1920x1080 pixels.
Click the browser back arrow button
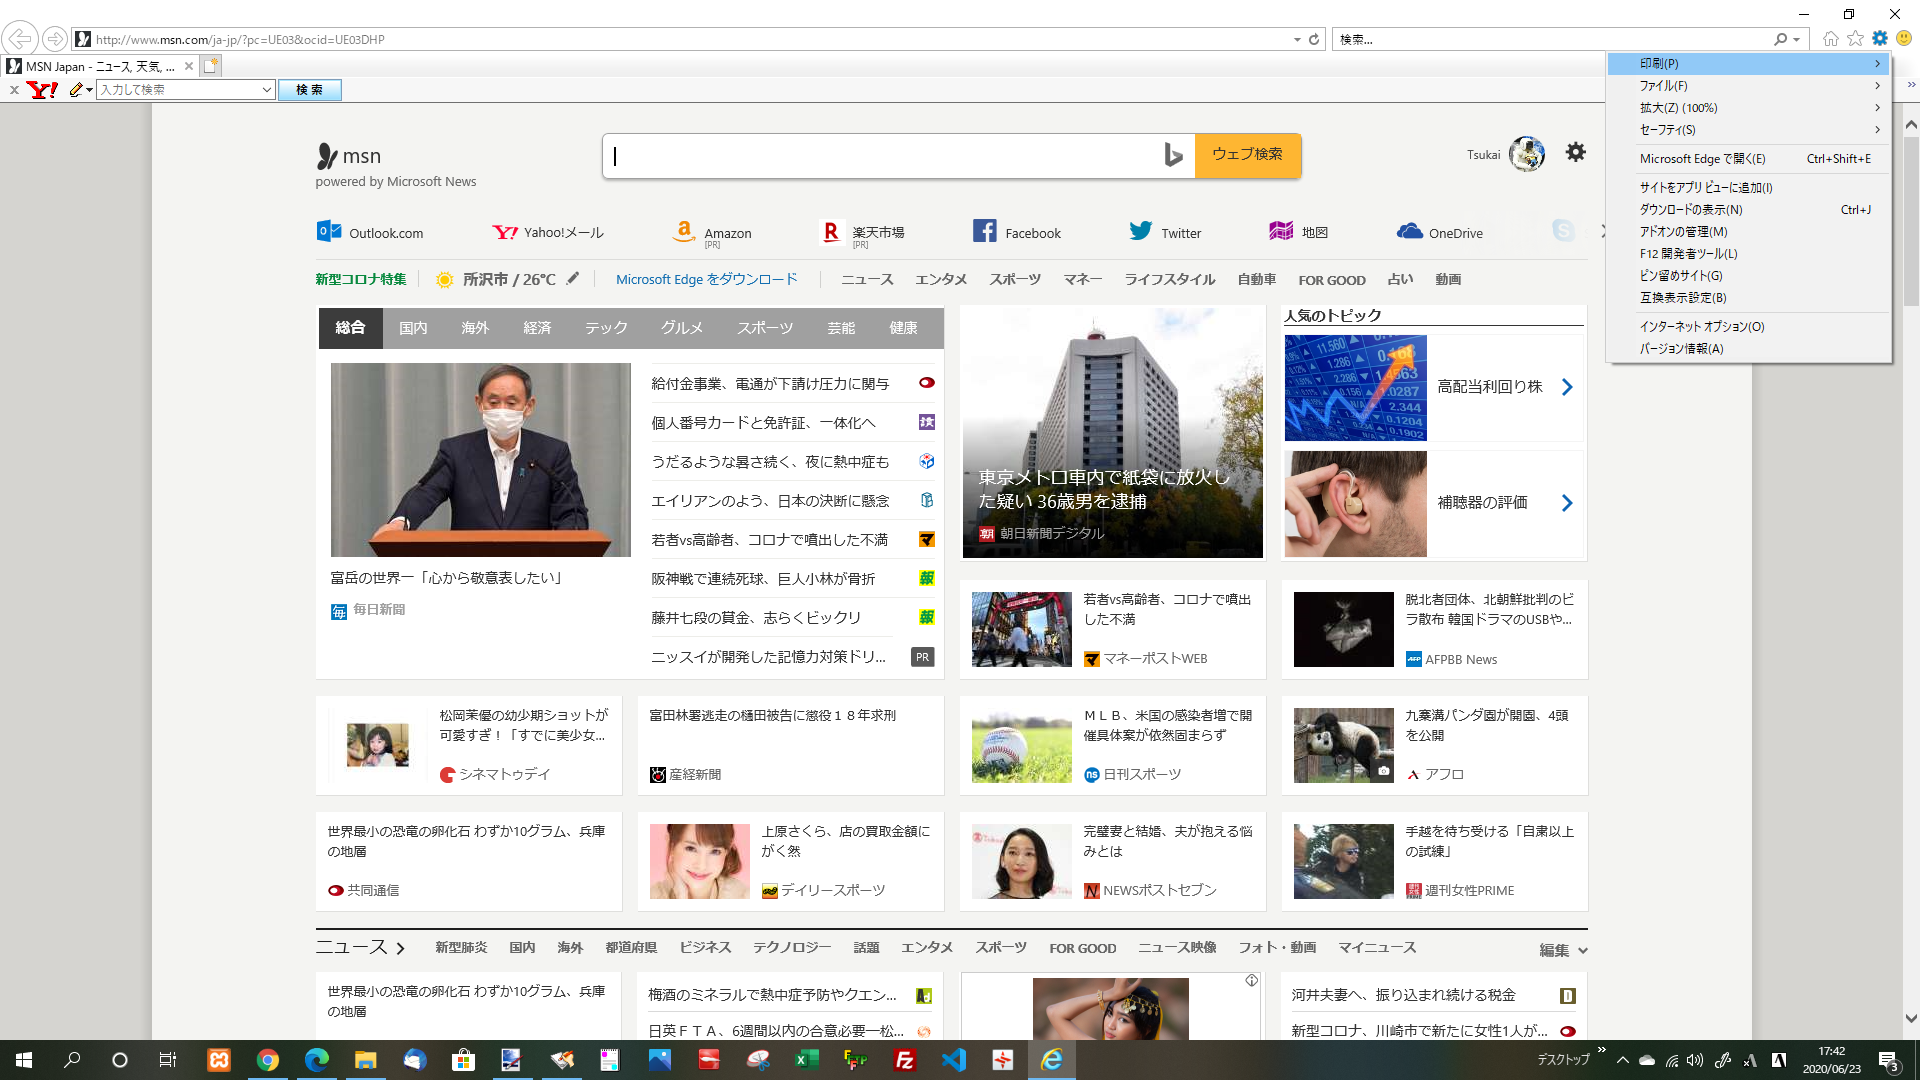point(20,39)
